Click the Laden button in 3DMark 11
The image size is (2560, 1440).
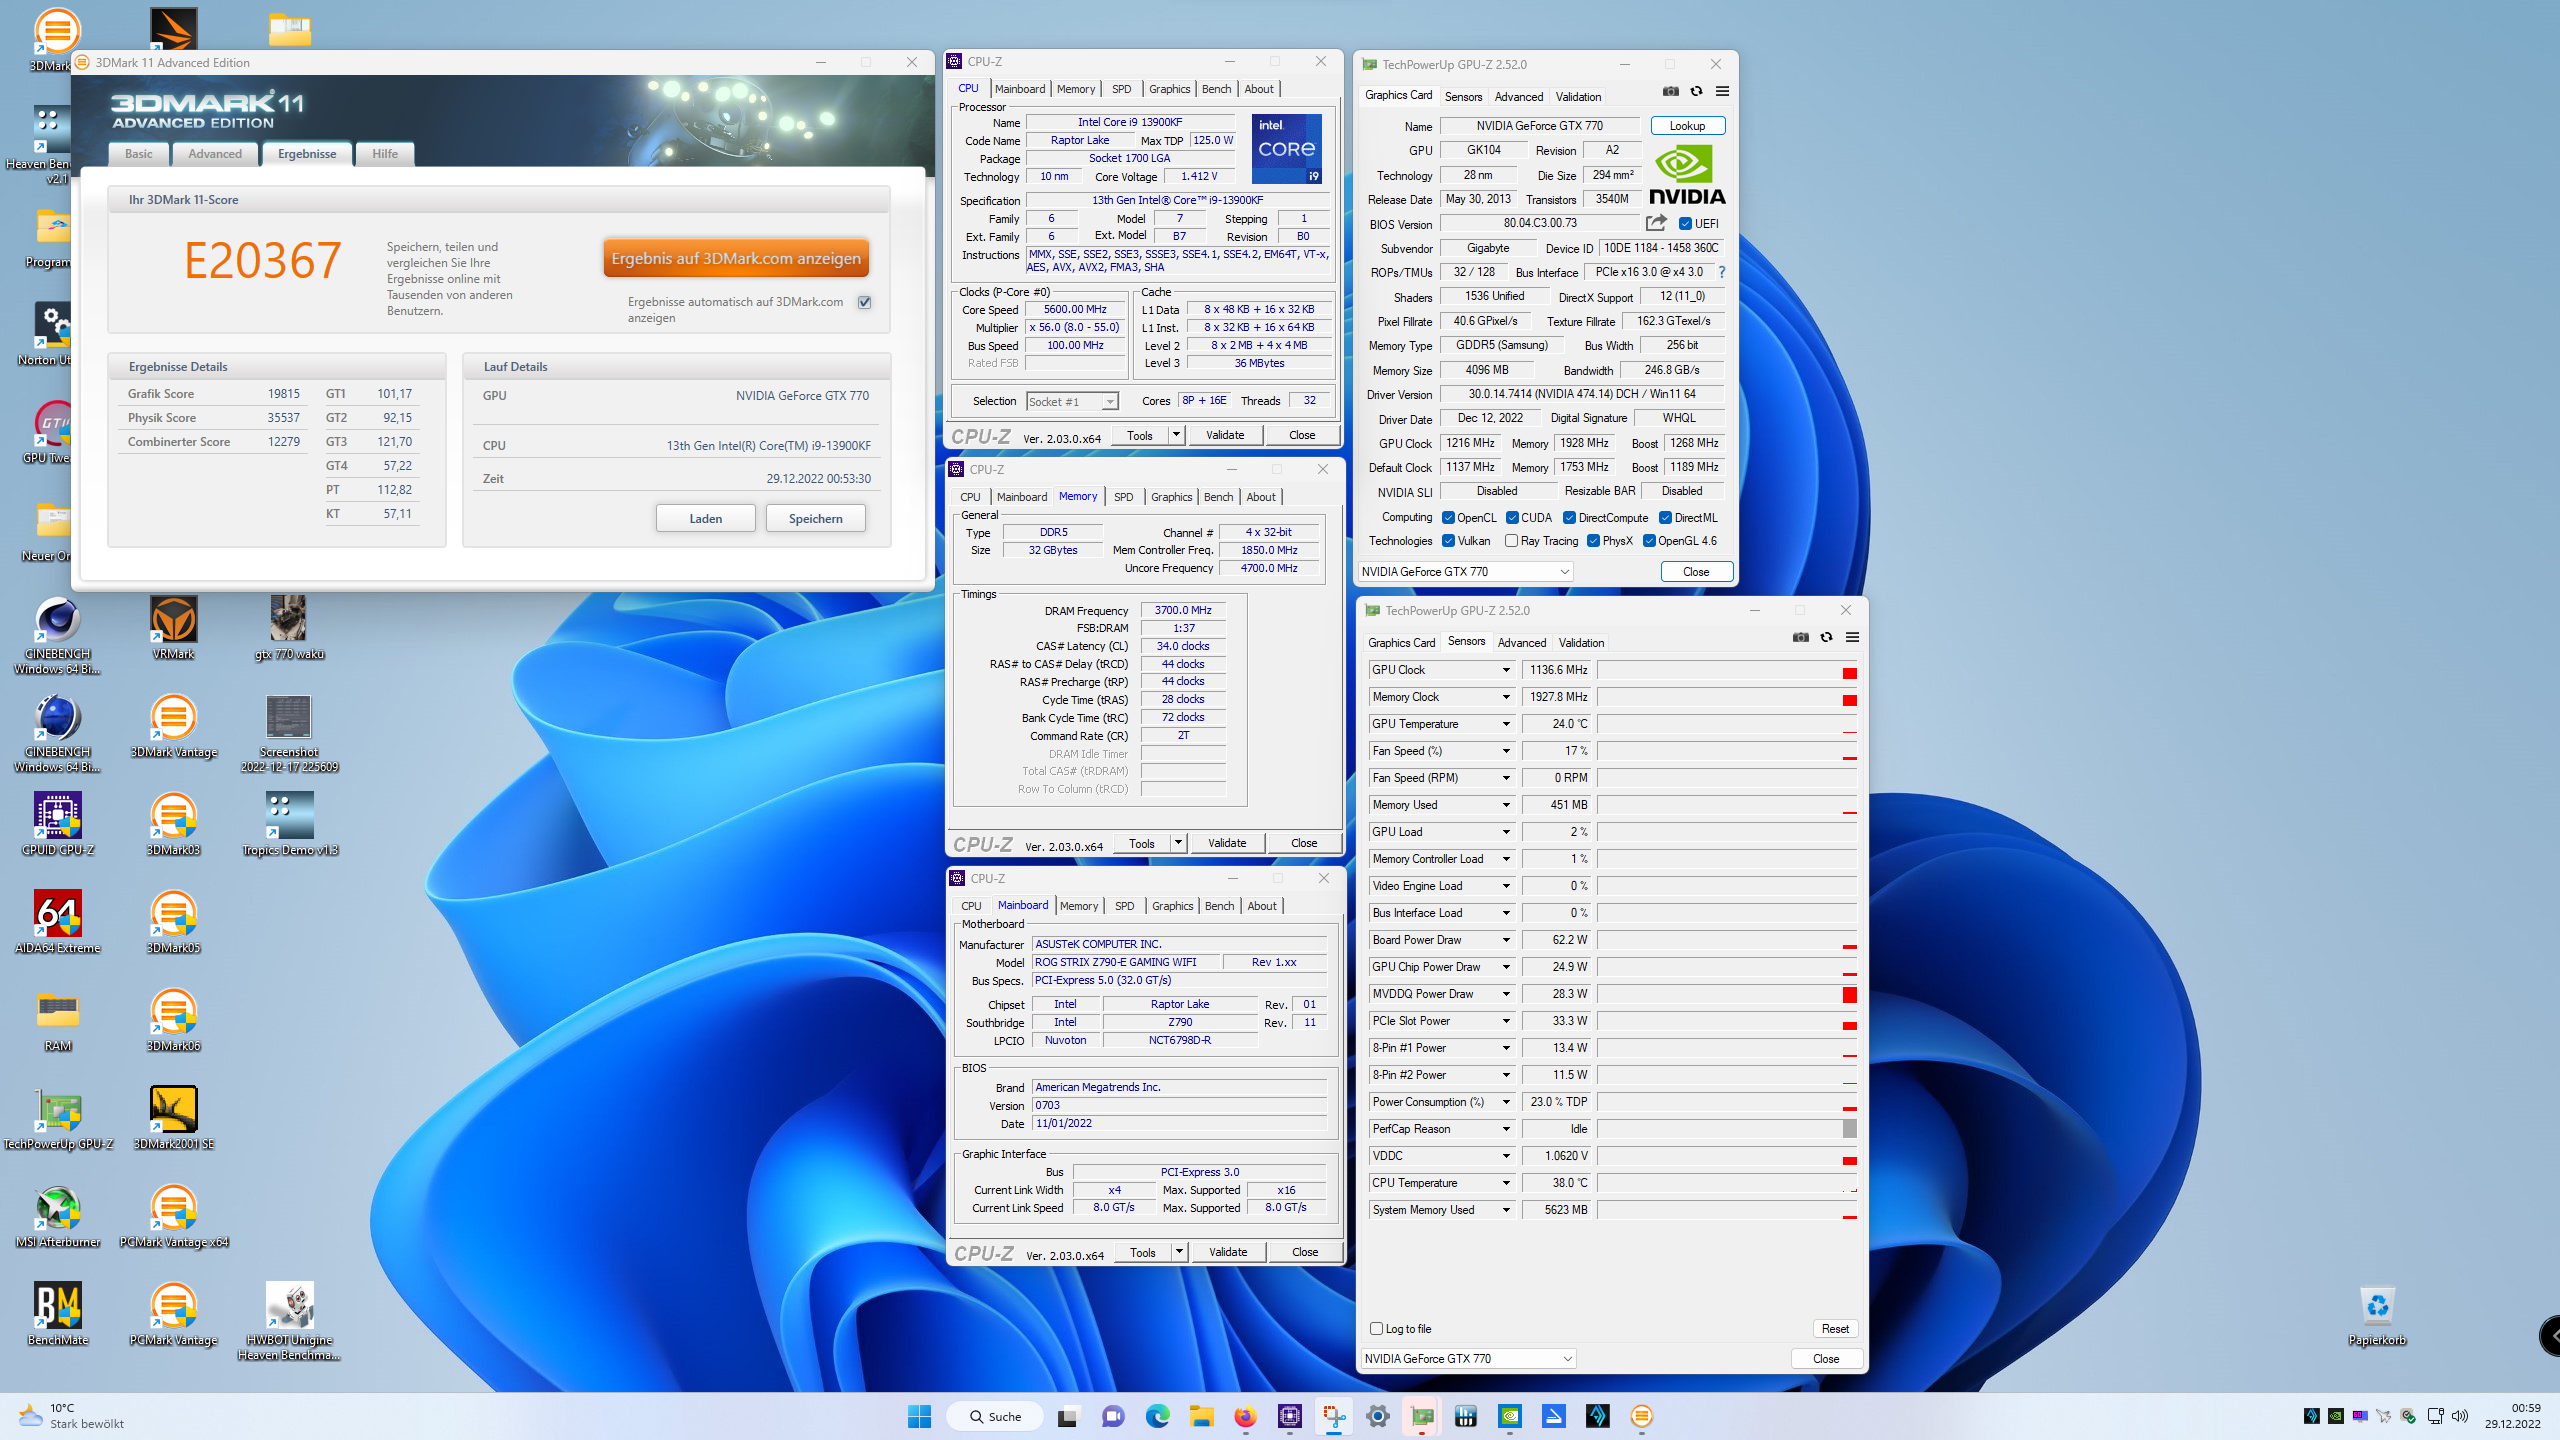click(x=706, y=518)
